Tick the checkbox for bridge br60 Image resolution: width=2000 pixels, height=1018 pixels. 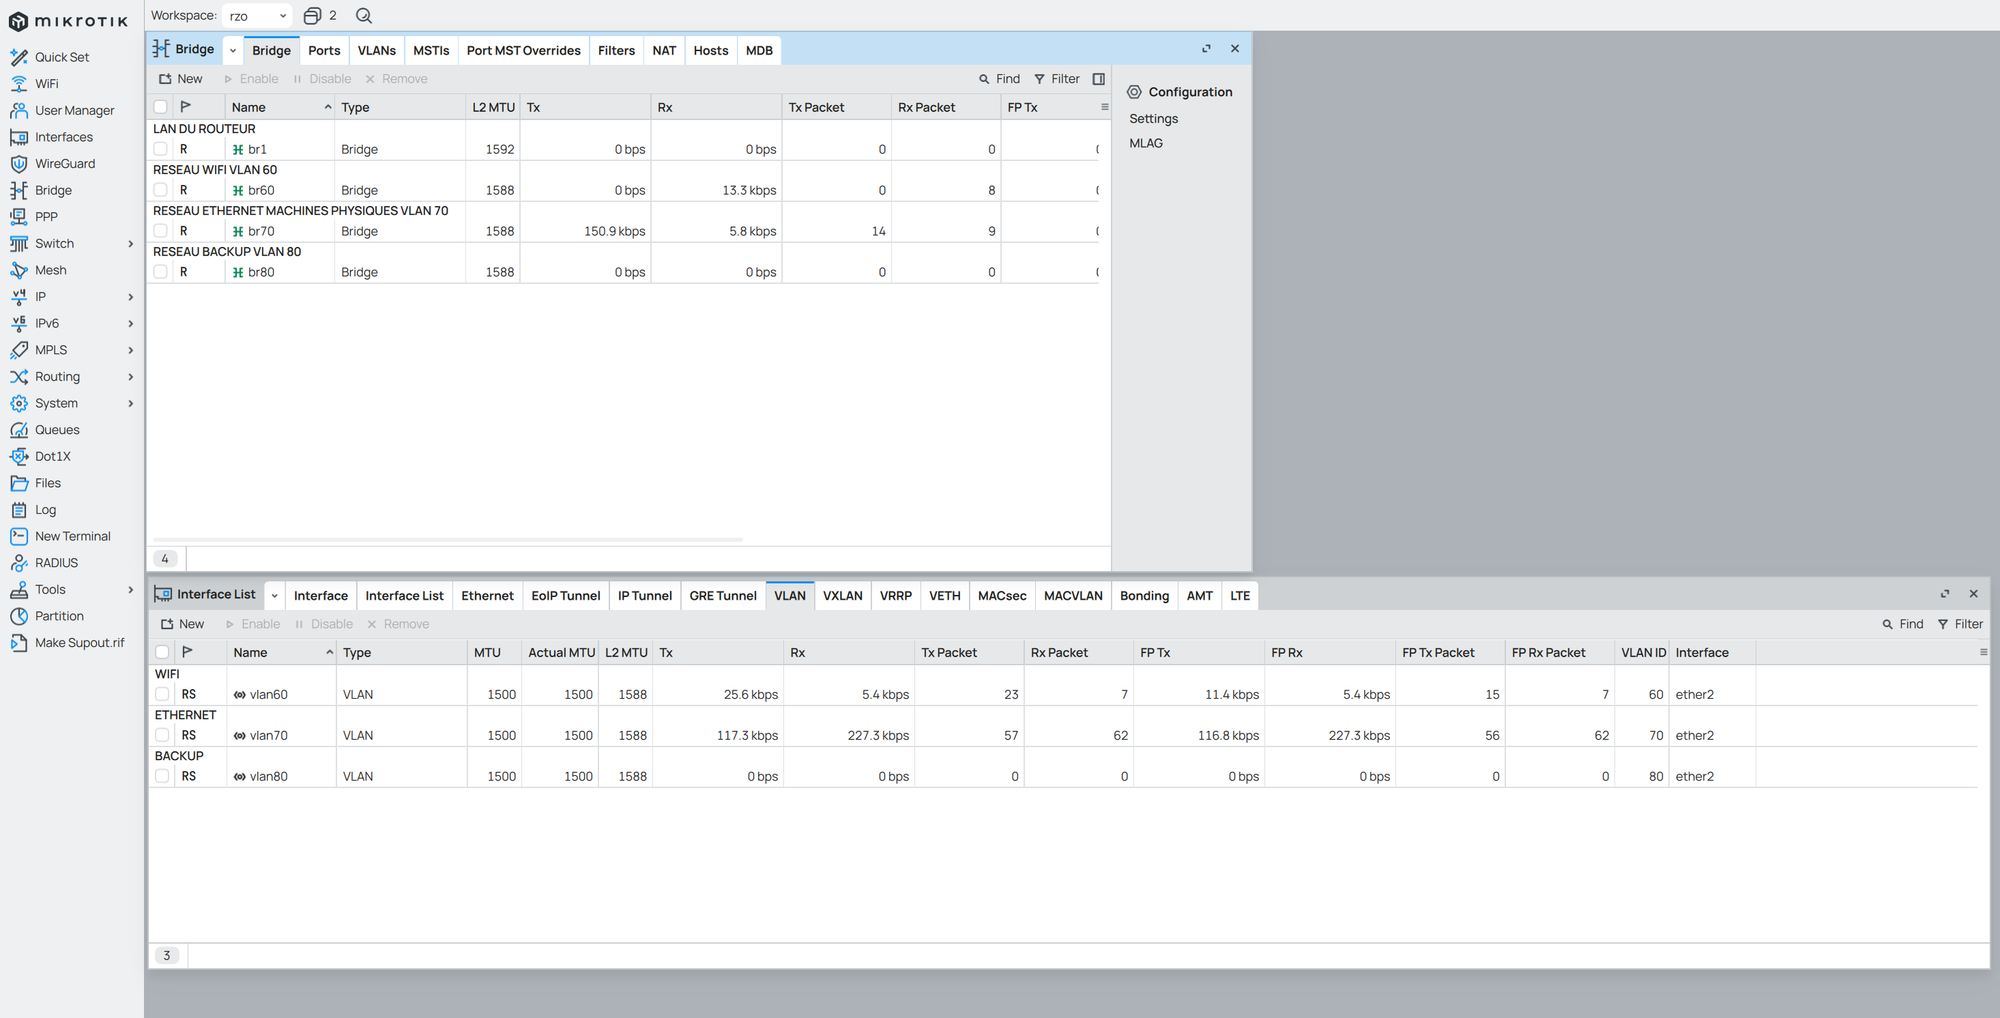click(x=160, y=190)
